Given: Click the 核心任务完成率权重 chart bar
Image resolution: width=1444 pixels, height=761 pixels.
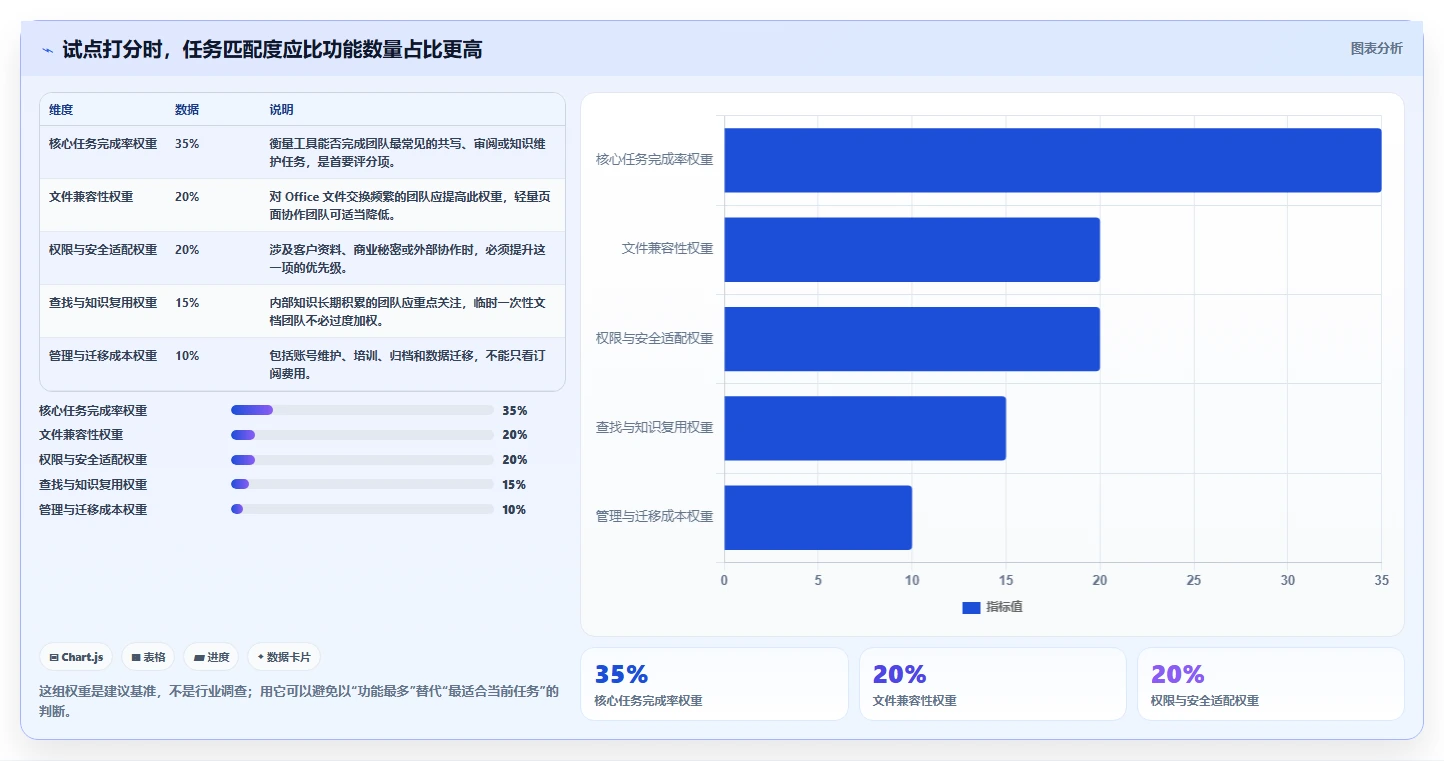Looking at the screenshot, I should point(1052,160).
